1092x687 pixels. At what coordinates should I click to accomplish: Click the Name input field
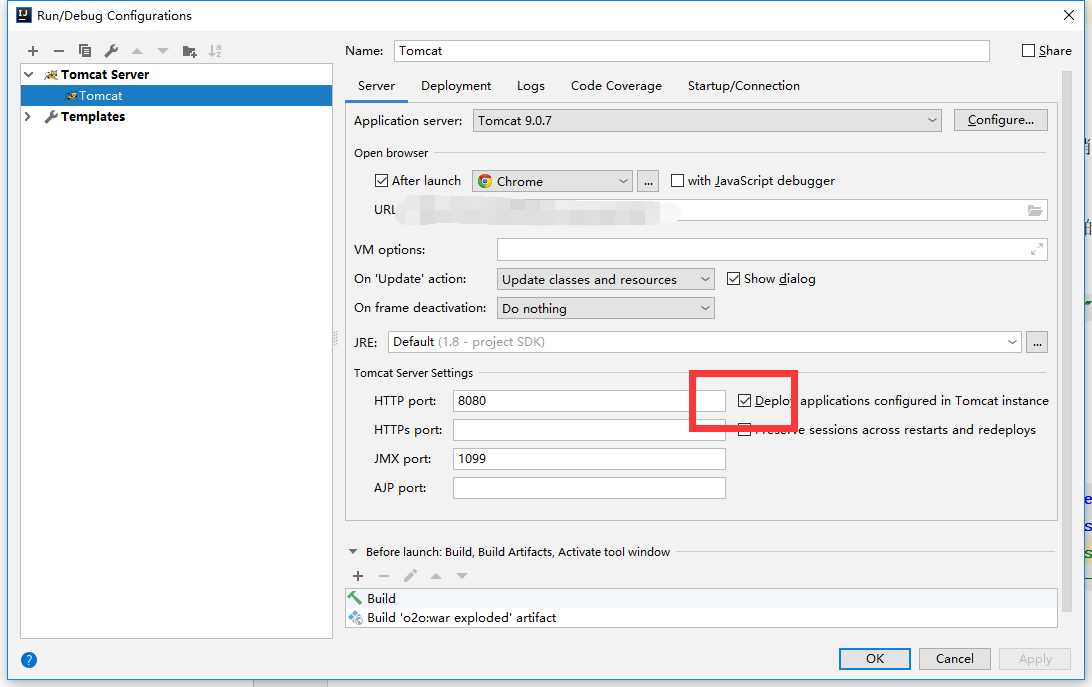(x=692, y=51)
